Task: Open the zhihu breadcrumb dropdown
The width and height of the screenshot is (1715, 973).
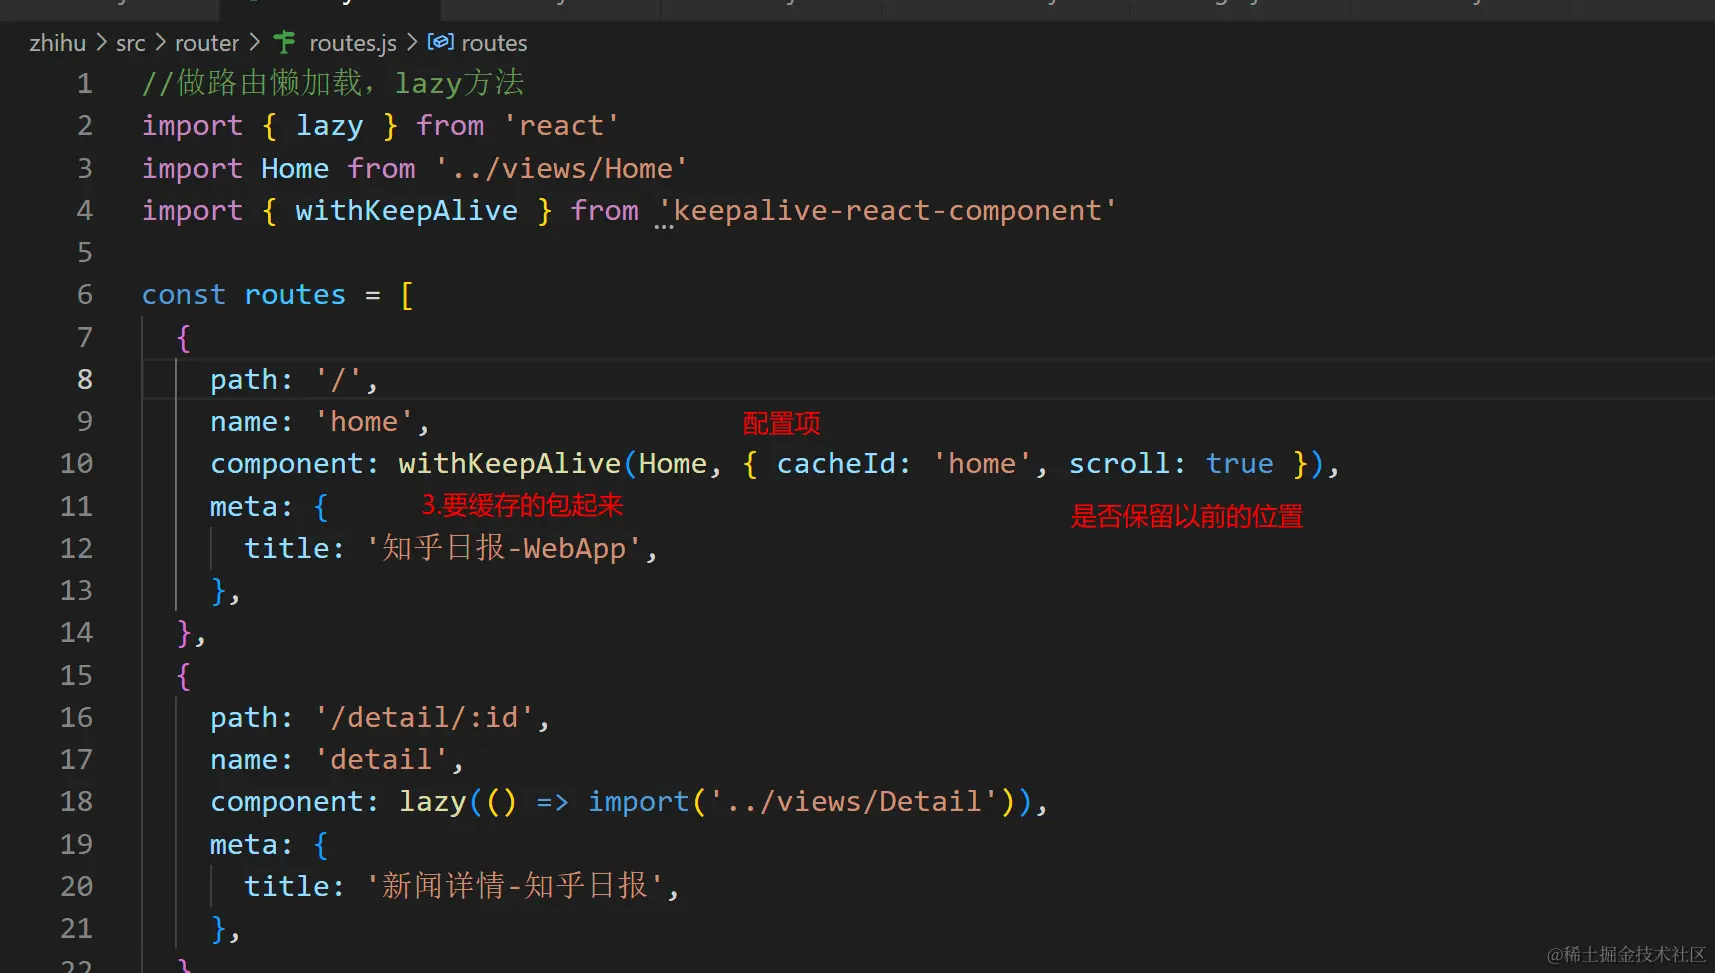Action: click(x=57, y=43)
